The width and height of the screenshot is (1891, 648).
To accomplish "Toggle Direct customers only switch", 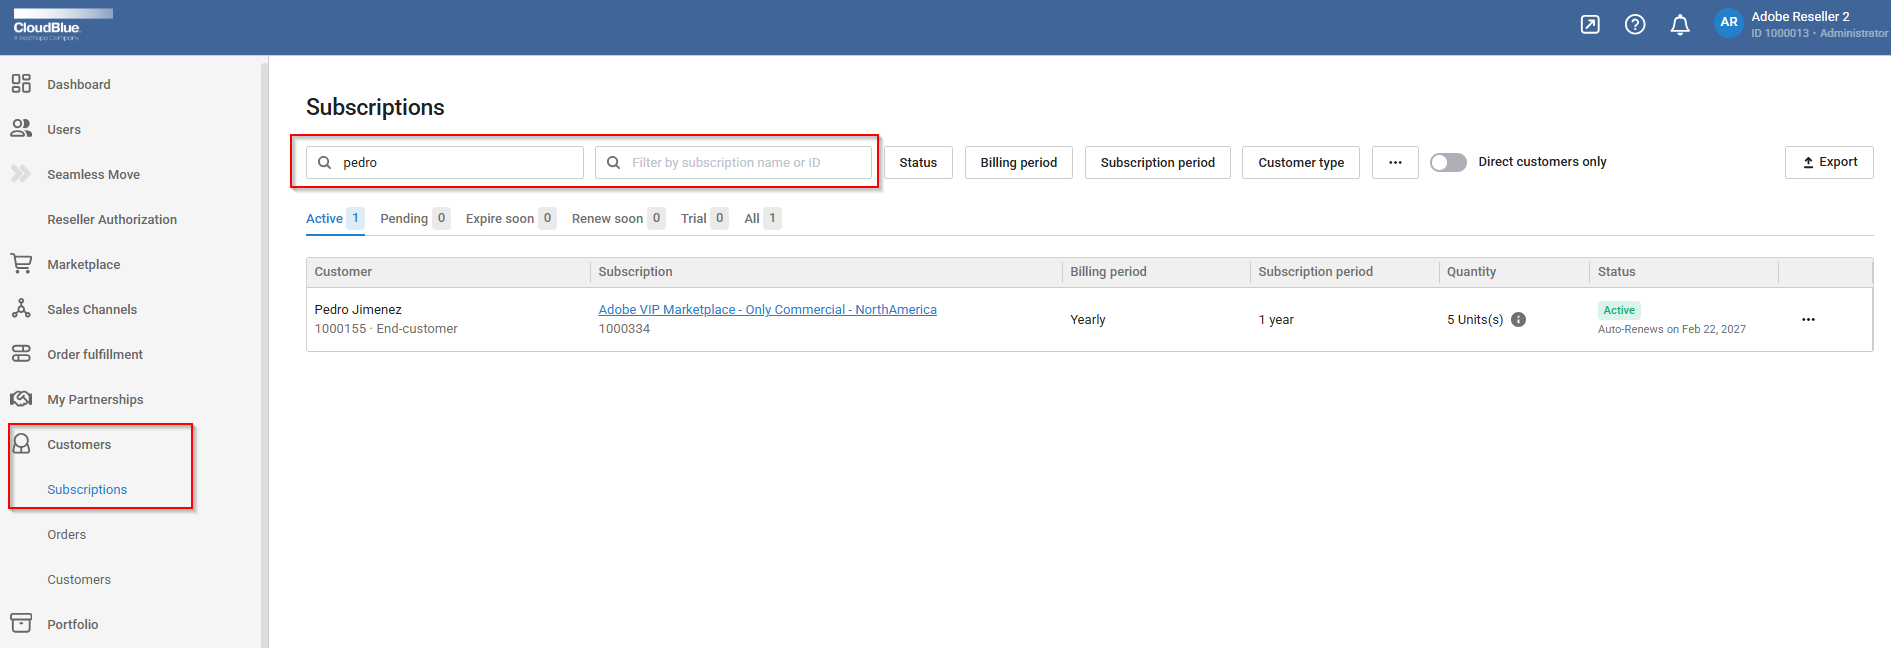I will click(x=1448, y=162).
